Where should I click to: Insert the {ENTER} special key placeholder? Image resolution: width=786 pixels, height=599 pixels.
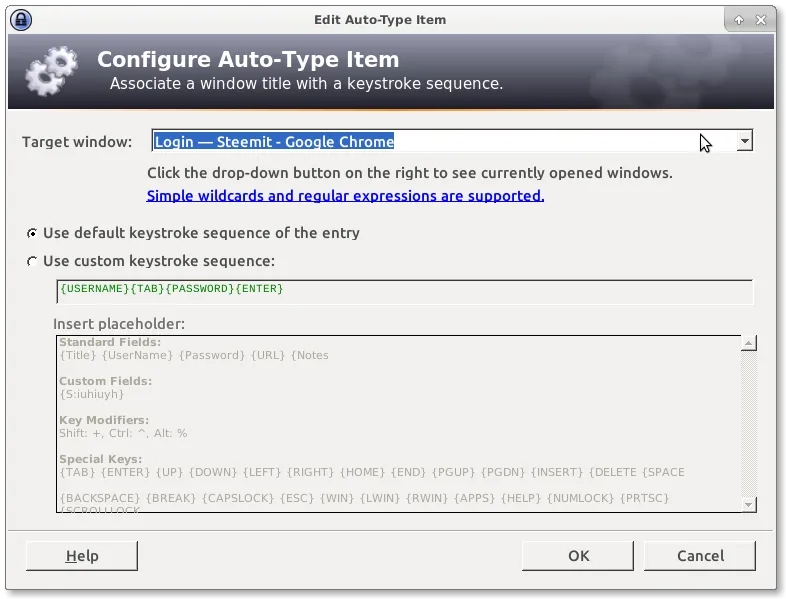pos(124,472)
